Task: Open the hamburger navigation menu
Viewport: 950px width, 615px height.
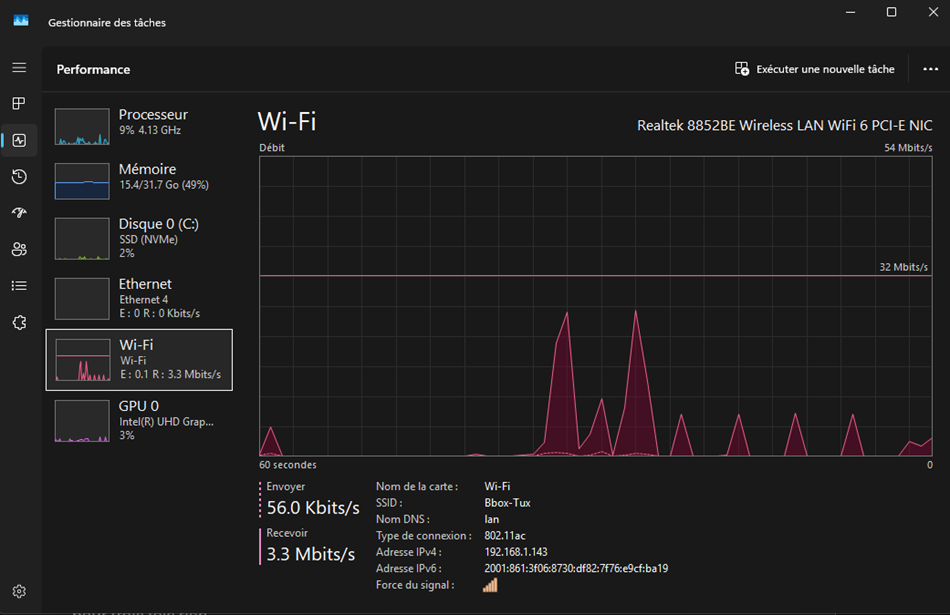Action: coord(19,68)
